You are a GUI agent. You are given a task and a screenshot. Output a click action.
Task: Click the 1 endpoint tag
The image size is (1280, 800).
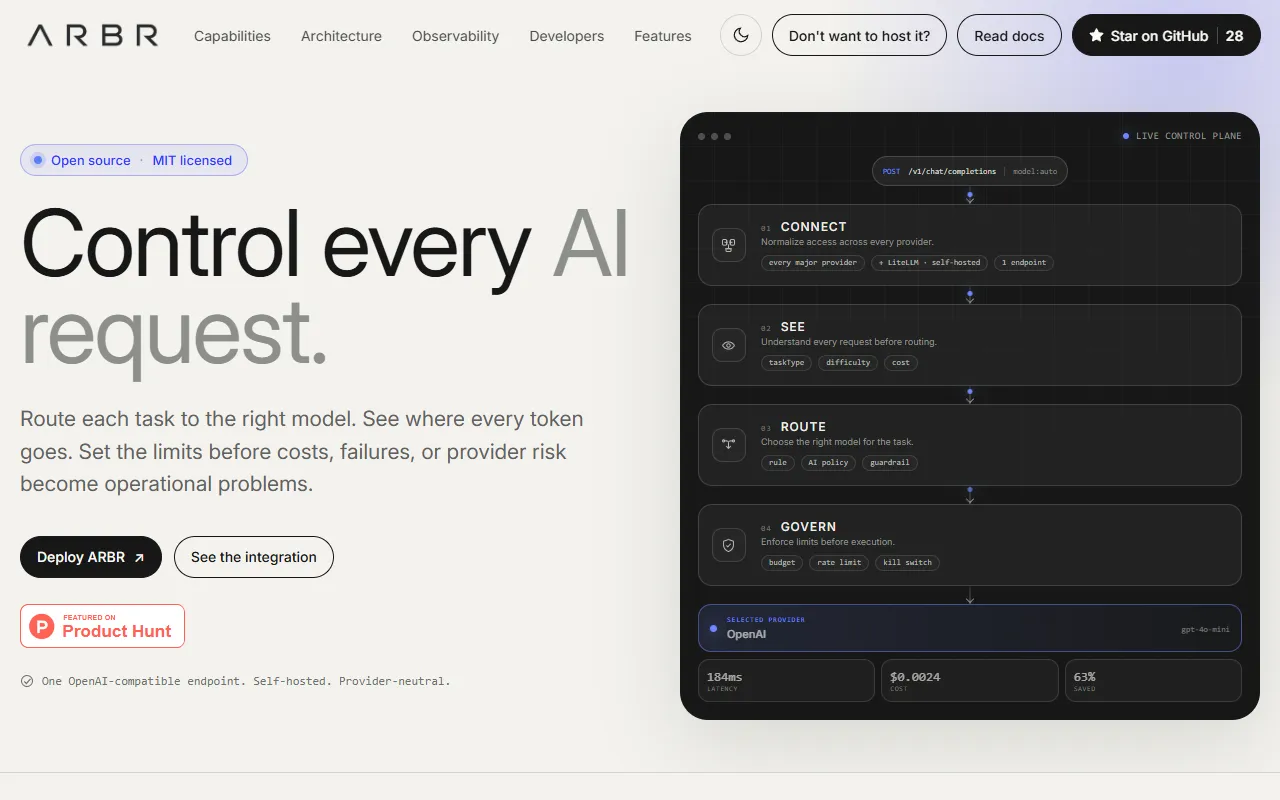[1024, 263]
